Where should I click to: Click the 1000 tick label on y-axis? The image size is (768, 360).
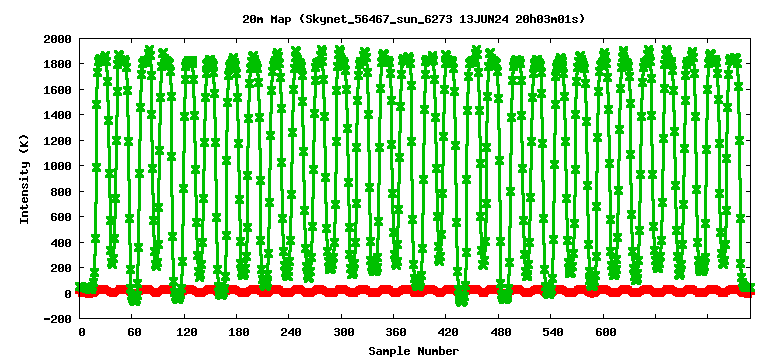click(x=58, y=166)
